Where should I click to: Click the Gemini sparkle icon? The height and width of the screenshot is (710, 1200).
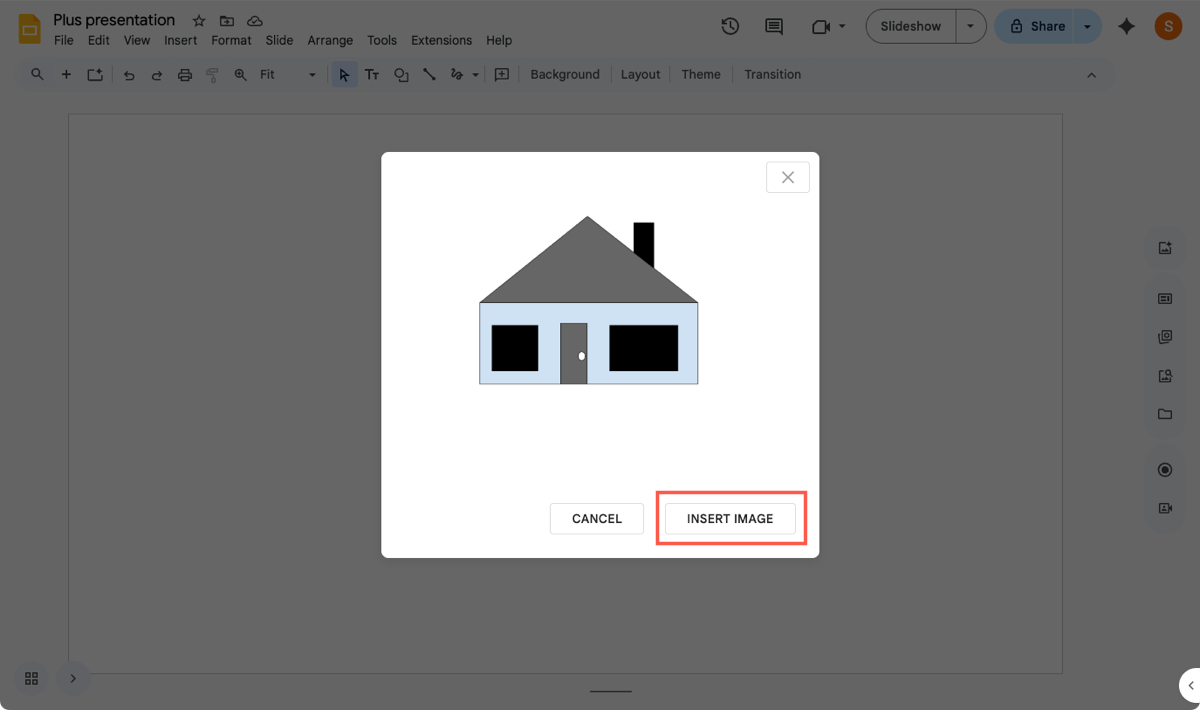[1126, 27]
